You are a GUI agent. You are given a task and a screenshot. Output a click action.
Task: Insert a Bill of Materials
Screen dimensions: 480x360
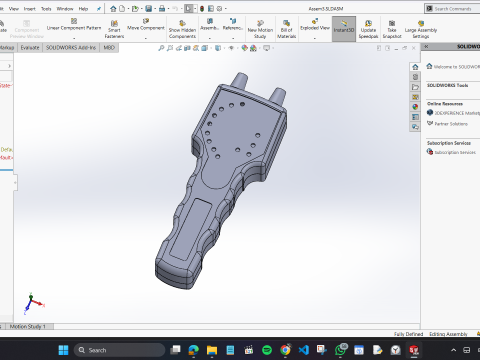click(x=286, y=29)
